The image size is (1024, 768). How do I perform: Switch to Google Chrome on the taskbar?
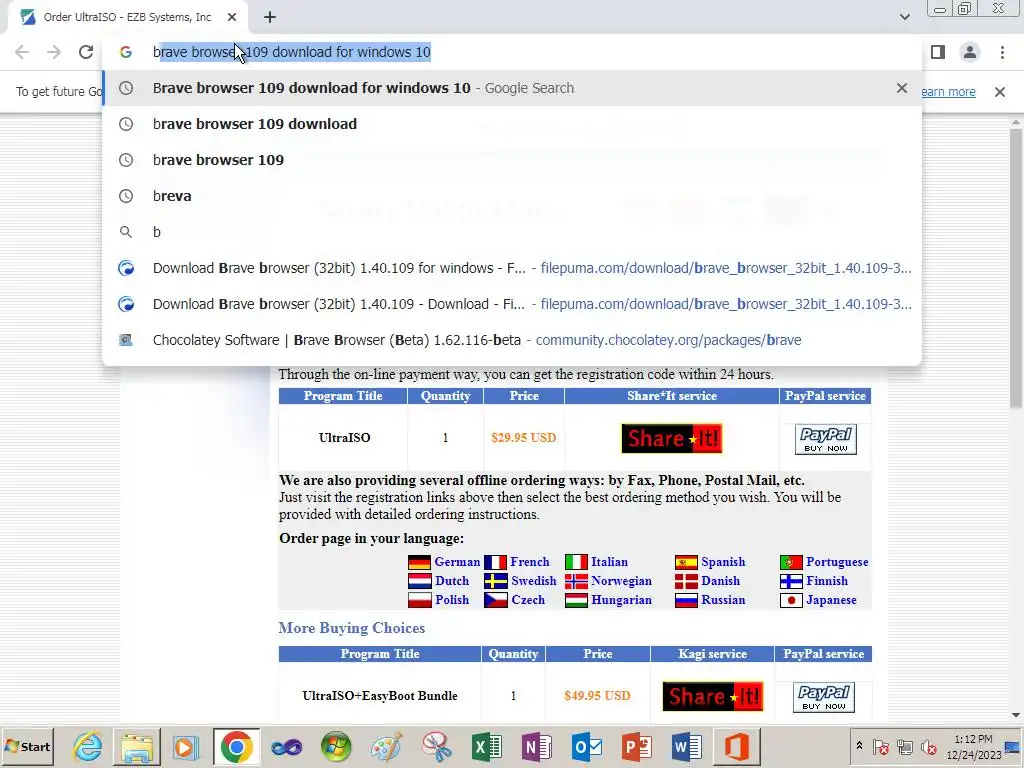[236, 746]
